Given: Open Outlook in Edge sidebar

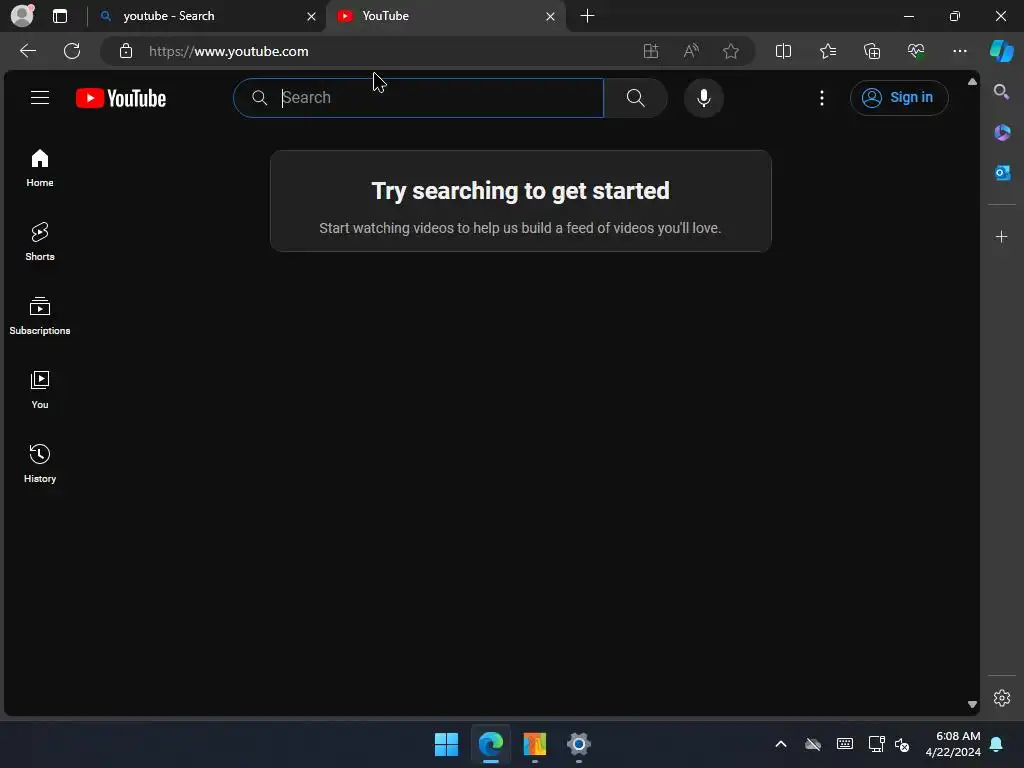Looking at the screenshot, I should 1002,172.
